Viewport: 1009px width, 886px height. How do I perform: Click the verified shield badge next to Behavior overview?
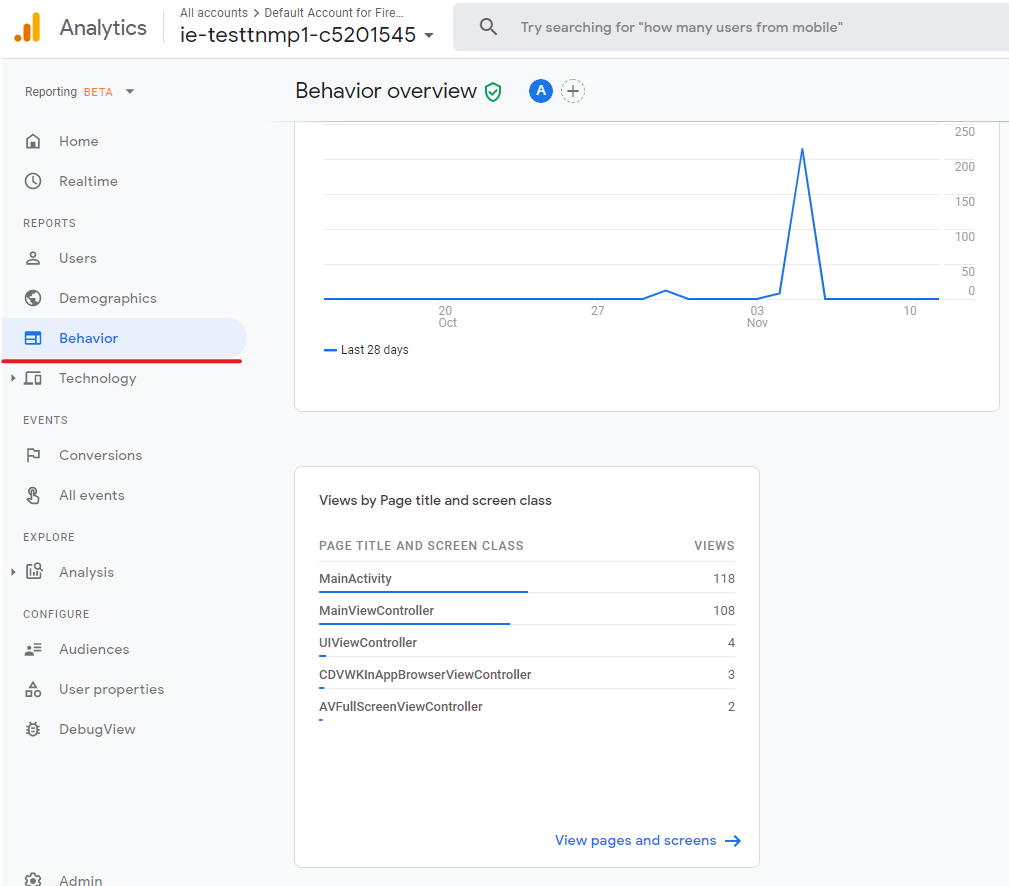point(493,91)
